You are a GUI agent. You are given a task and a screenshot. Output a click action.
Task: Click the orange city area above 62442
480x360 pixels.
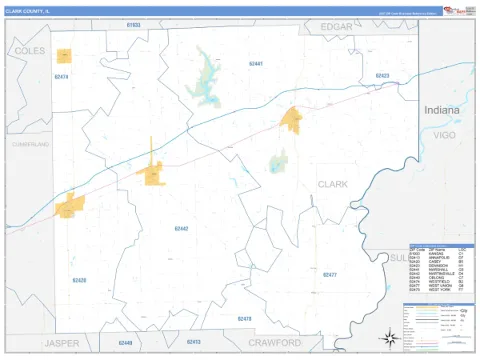pyautogui.click(x=153, y=175)
